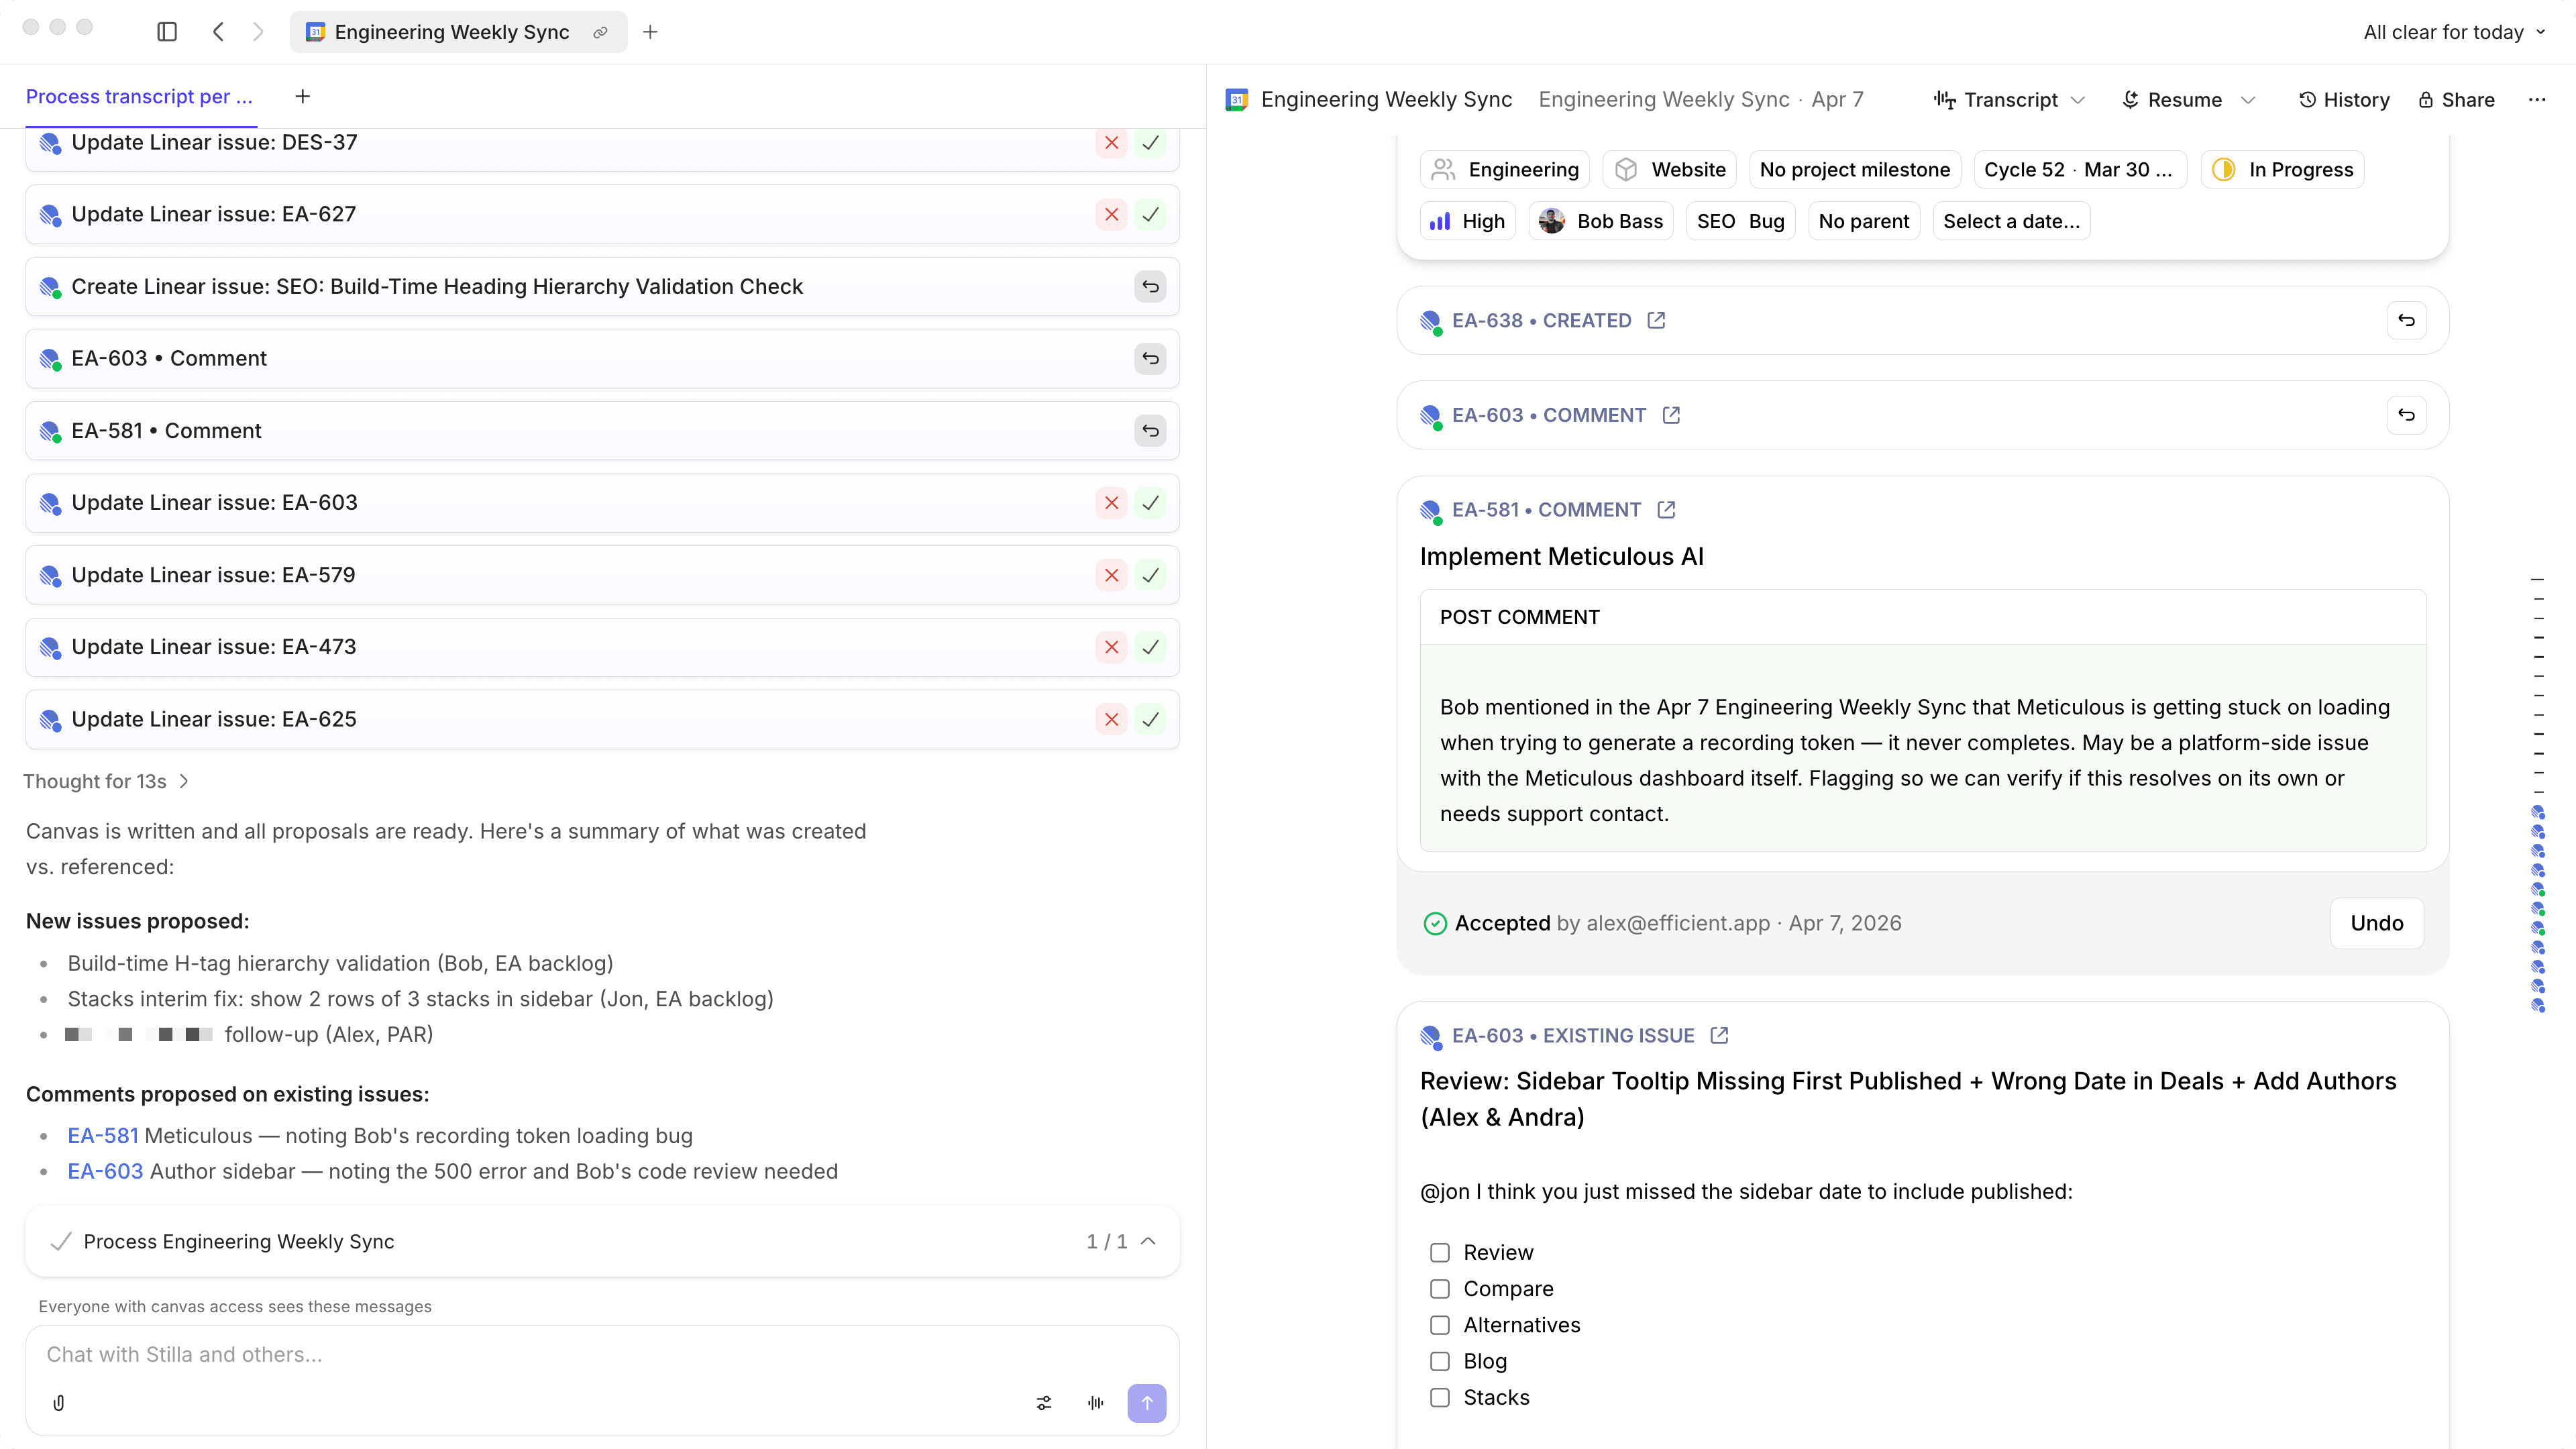The width and height of the screenshot is (2576, 1449).
Task: Open the EA-581 link in summary
Action: [x=103, y=1136]
